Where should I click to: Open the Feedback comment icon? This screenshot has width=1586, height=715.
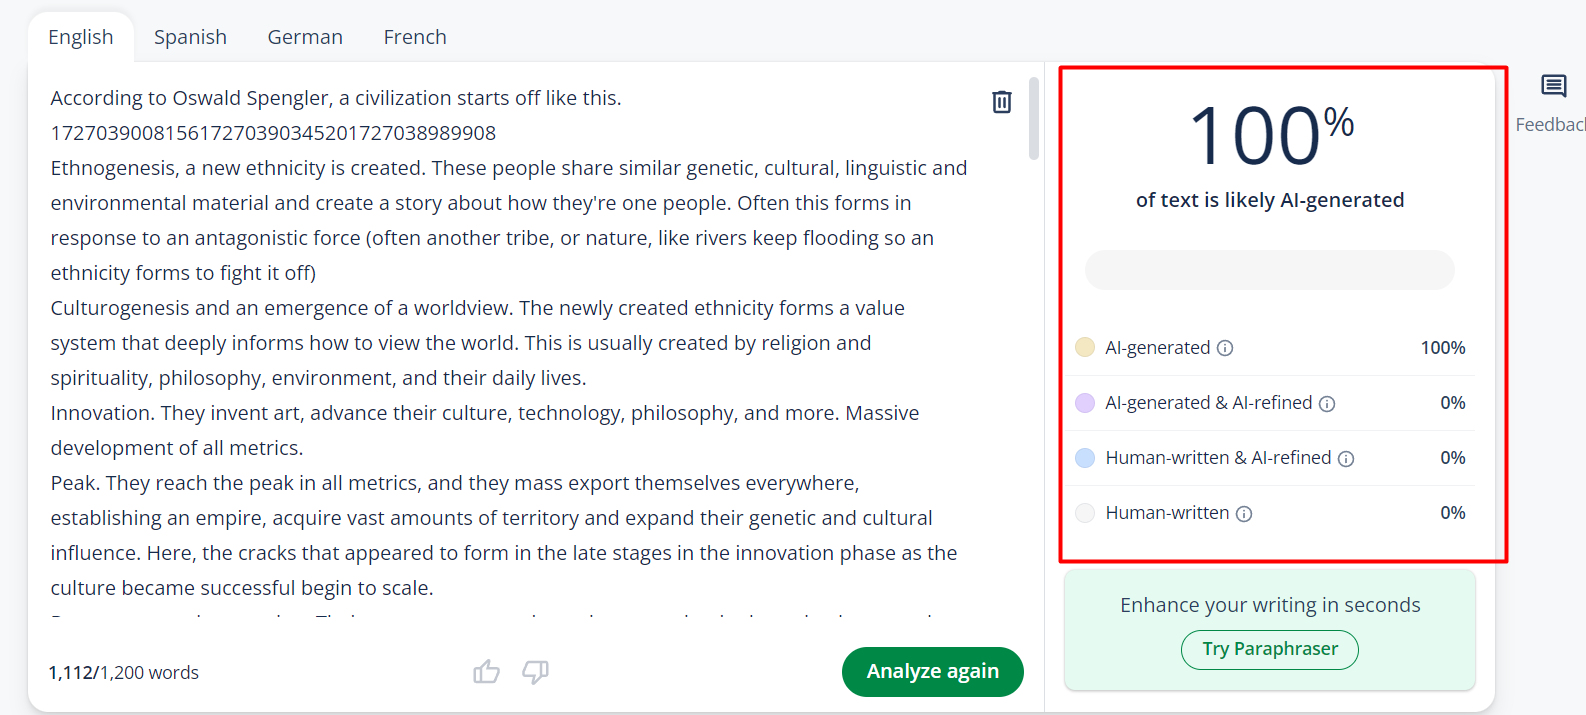(x=1553, y=87)
